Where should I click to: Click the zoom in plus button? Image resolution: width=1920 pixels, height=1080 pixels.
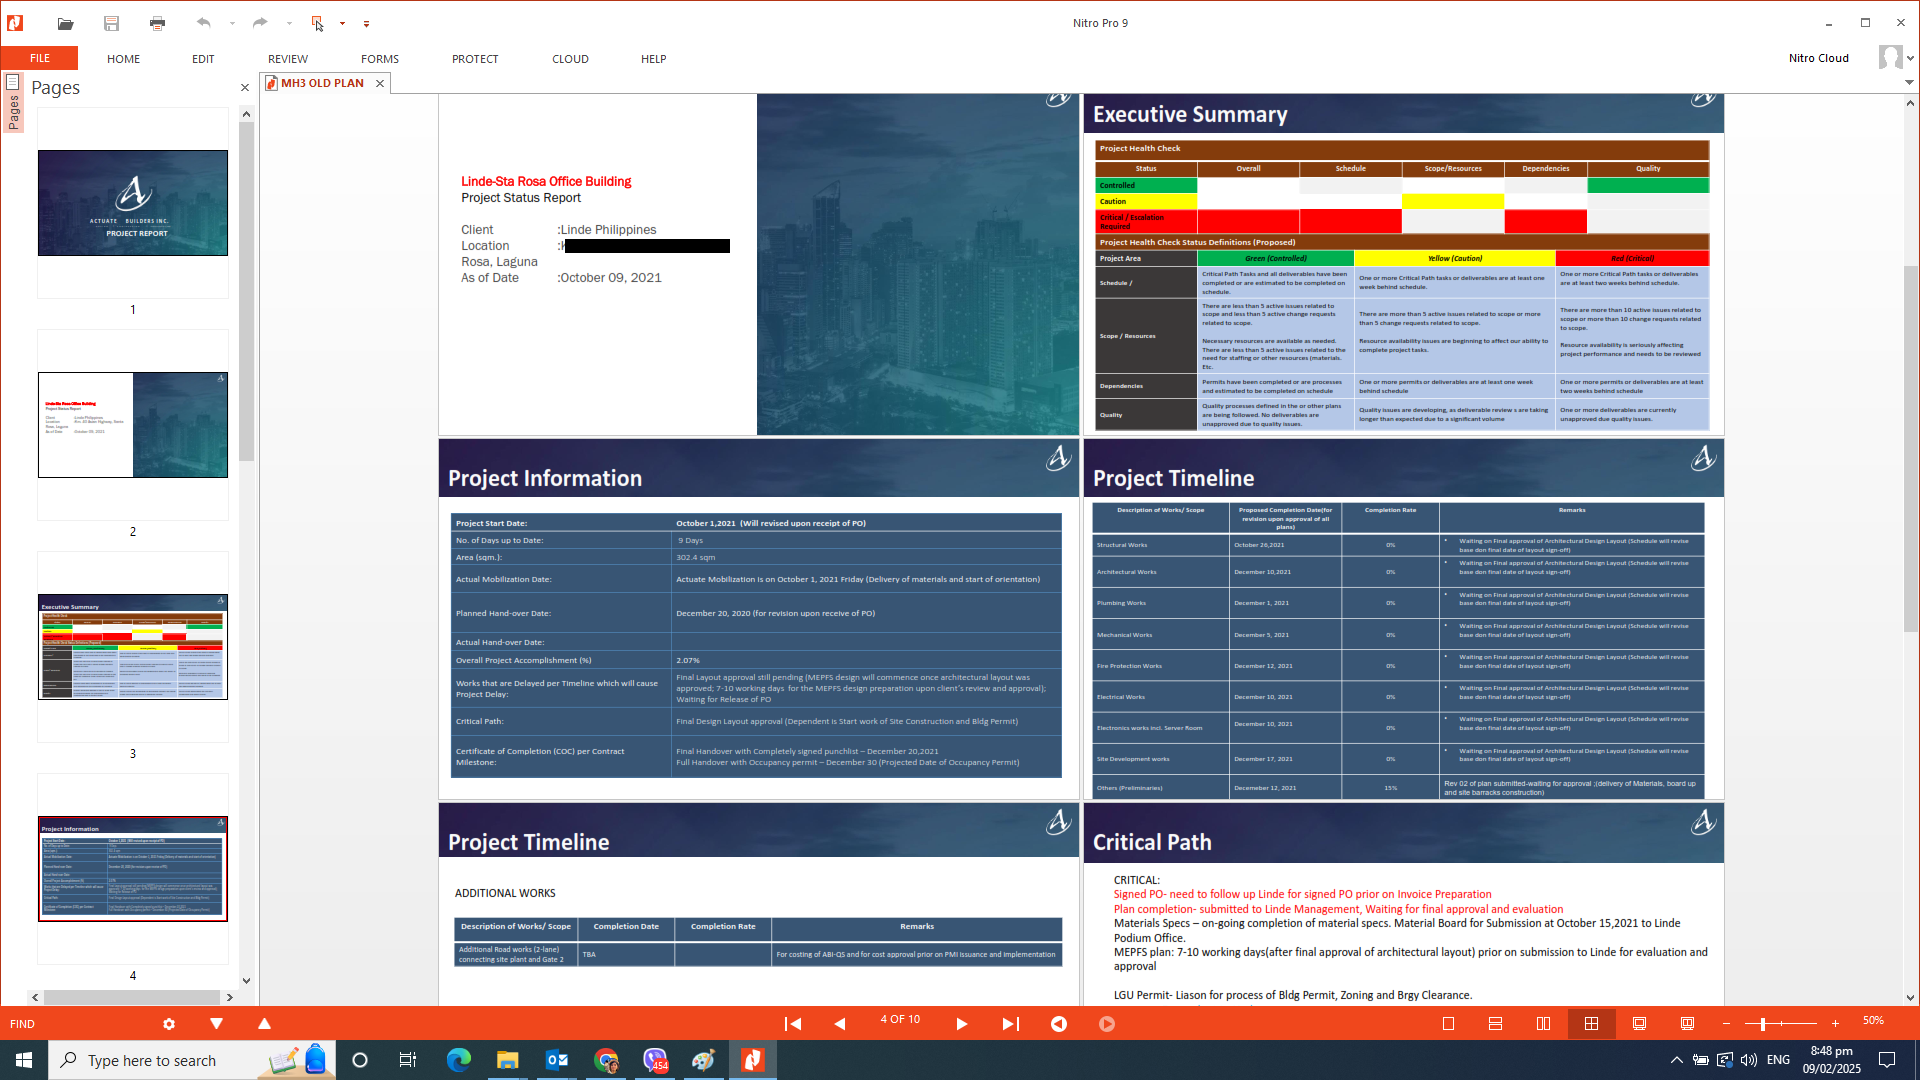tap(1835, 1023)
